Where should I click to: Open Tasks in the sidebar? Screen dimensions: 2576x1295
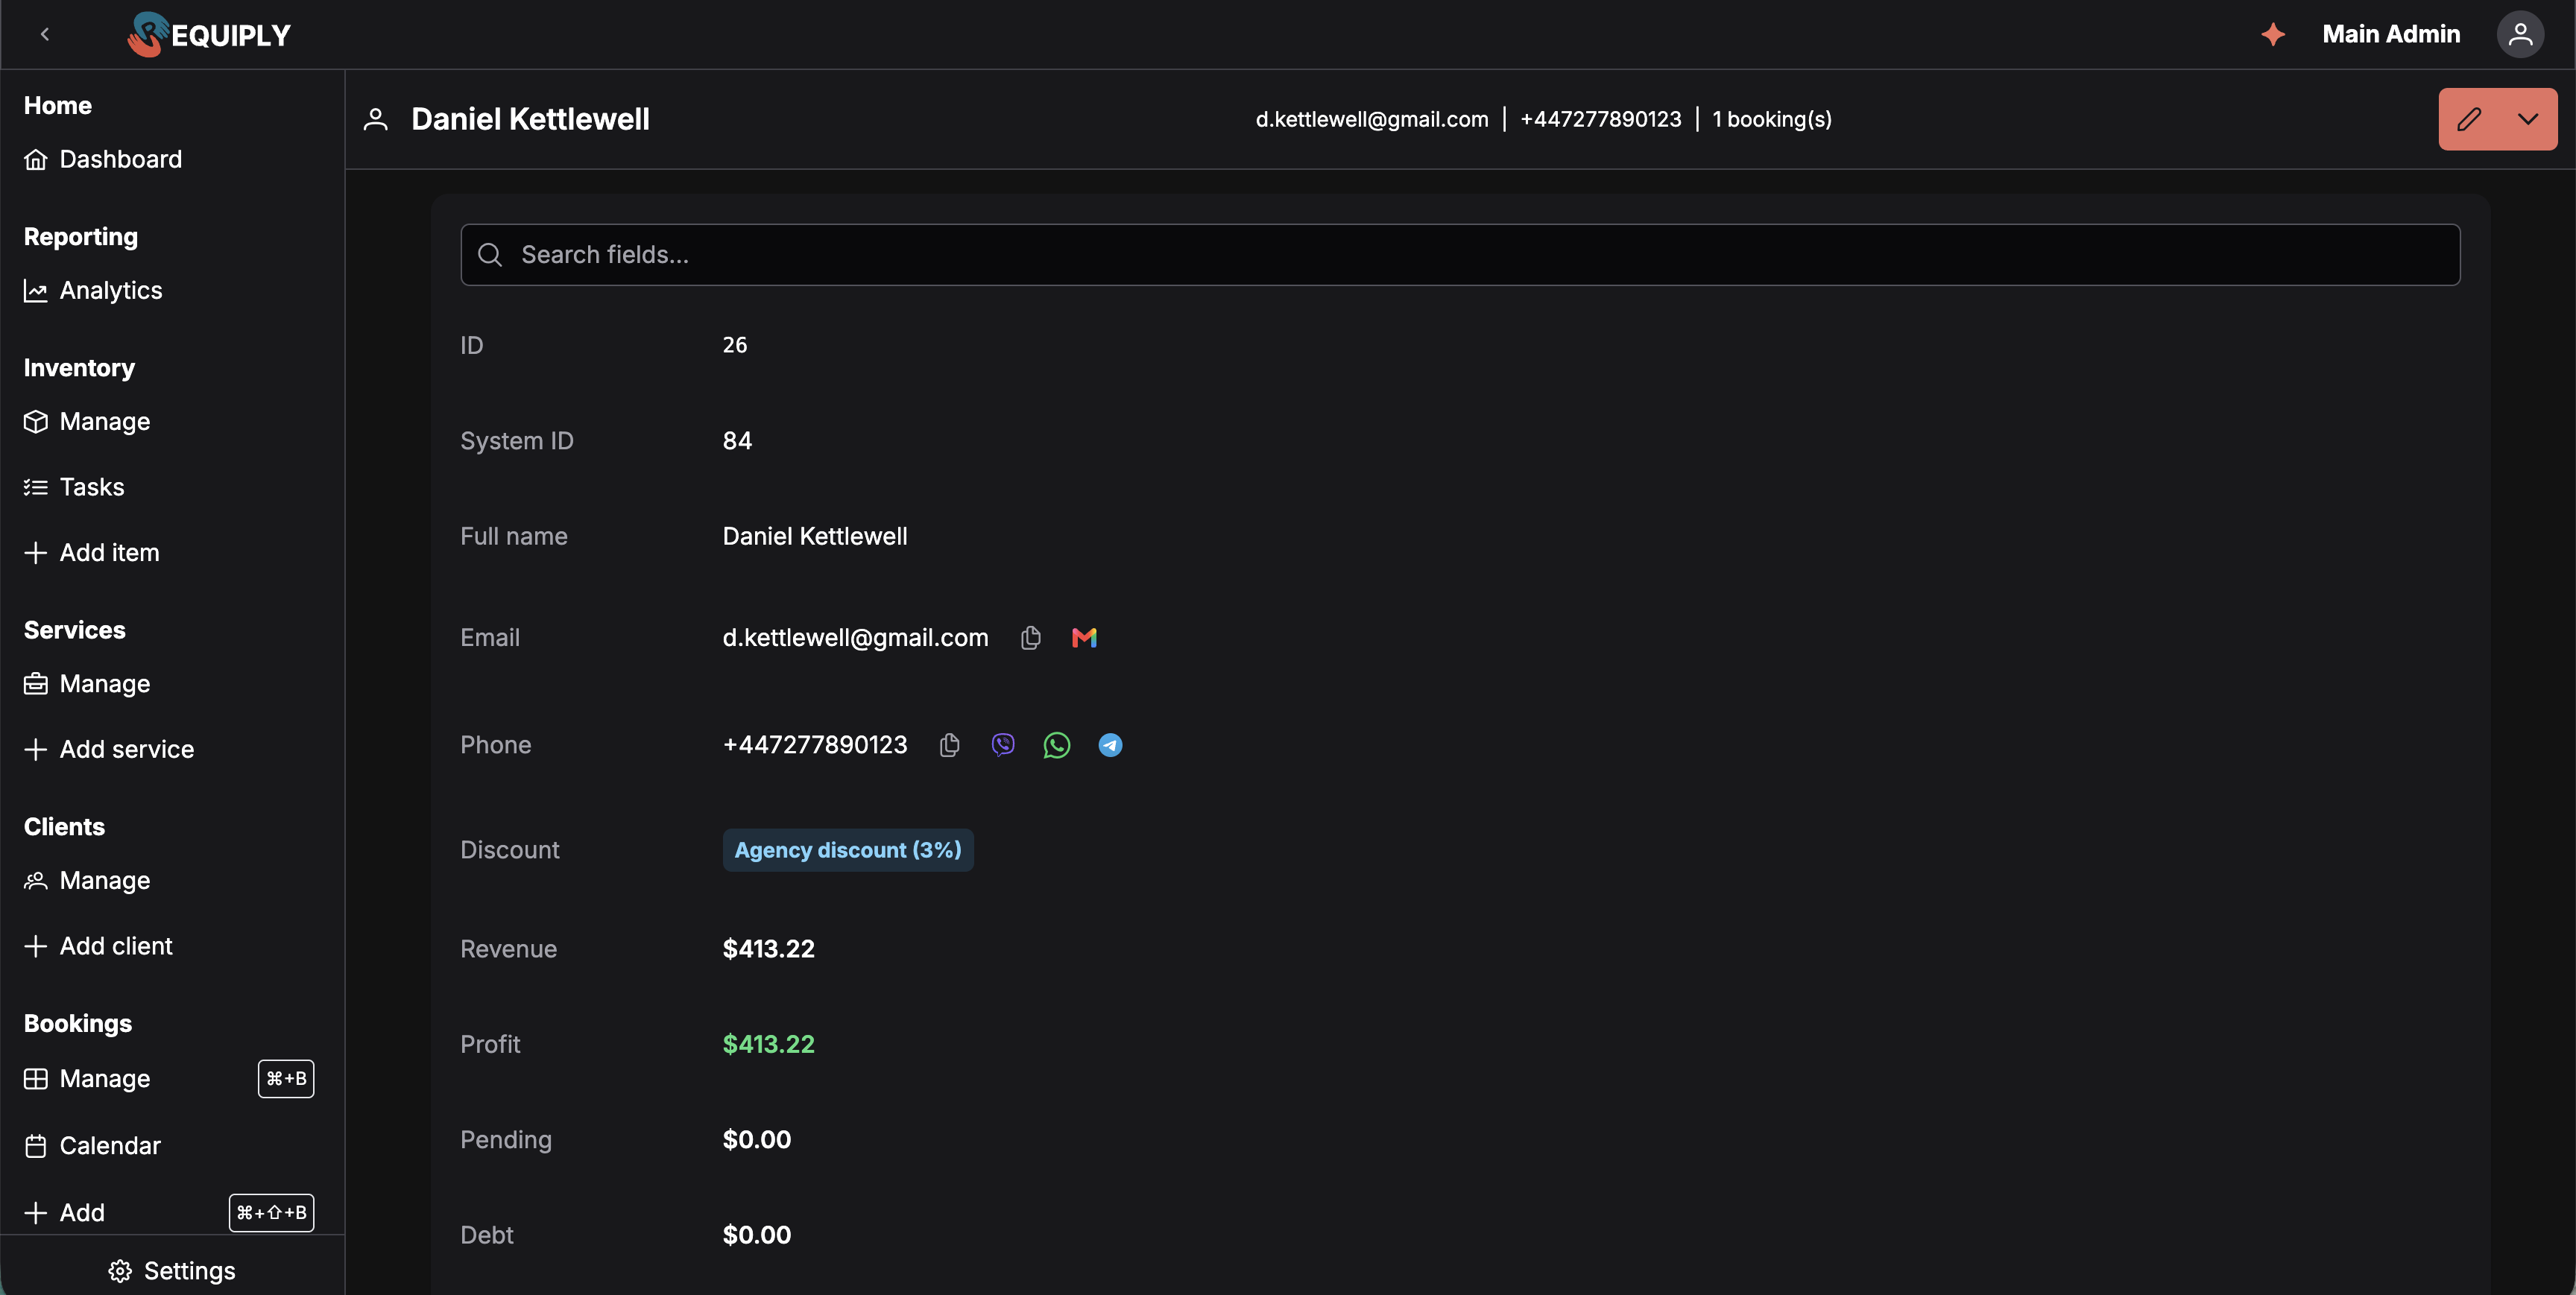pyautogui.click(x=75, y=487)
